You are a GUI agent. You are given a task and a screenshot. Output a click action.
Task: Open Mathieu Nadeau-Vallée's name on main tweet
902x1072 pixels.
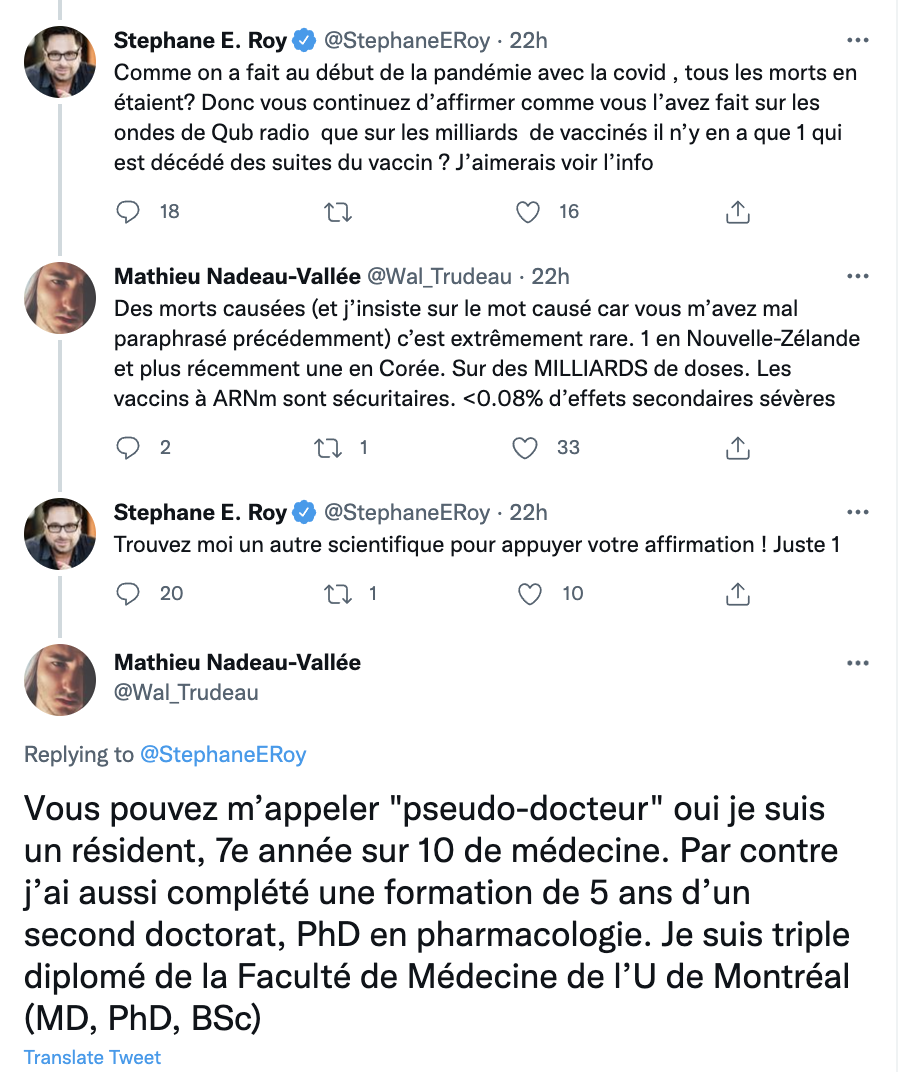tap(237, 662)
